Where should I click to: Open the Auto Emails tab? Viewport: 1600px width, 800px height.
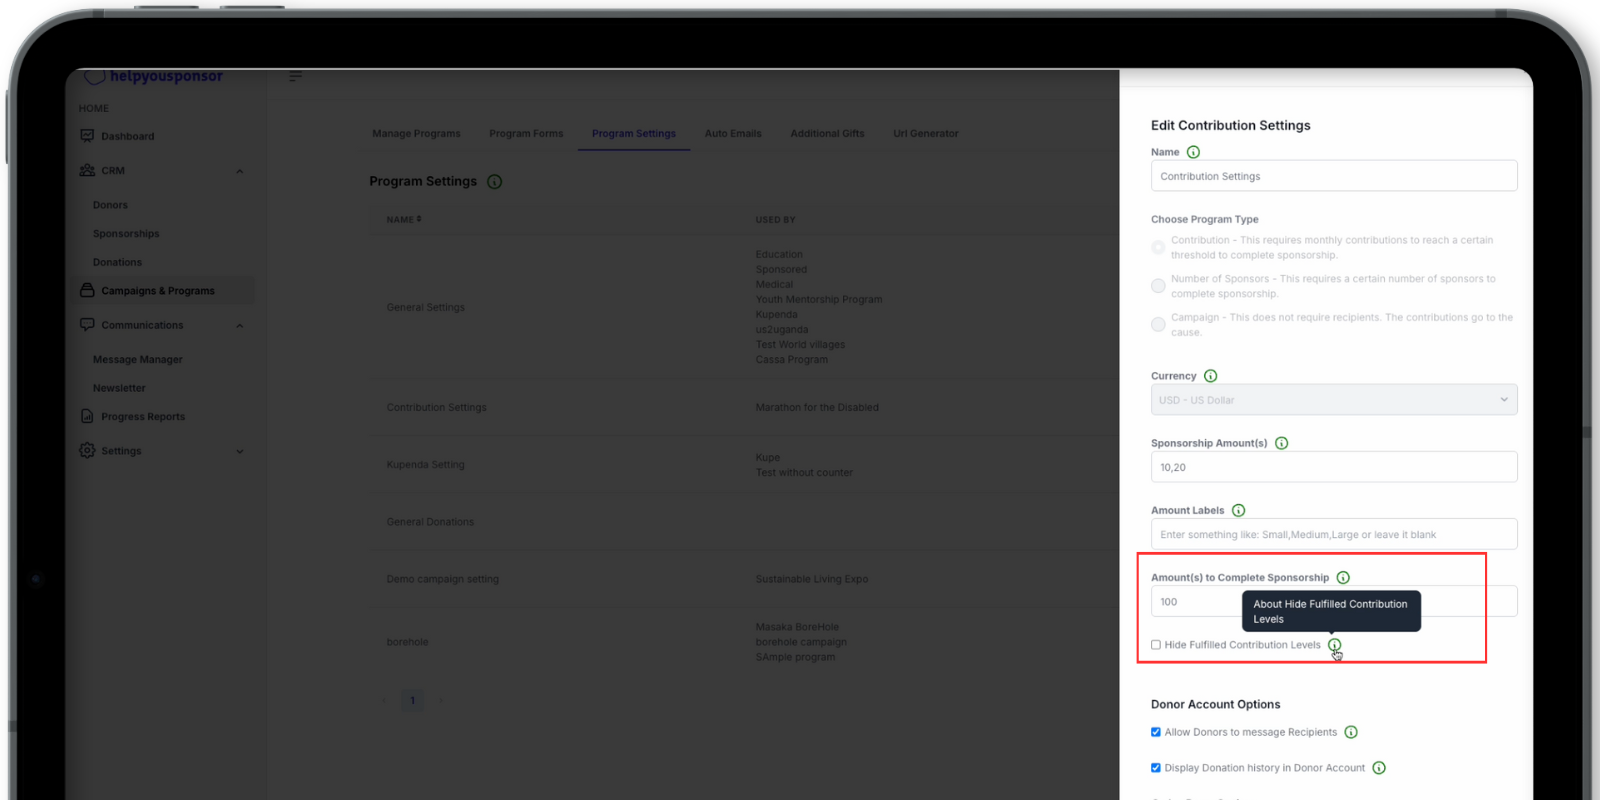pos(733,133)
